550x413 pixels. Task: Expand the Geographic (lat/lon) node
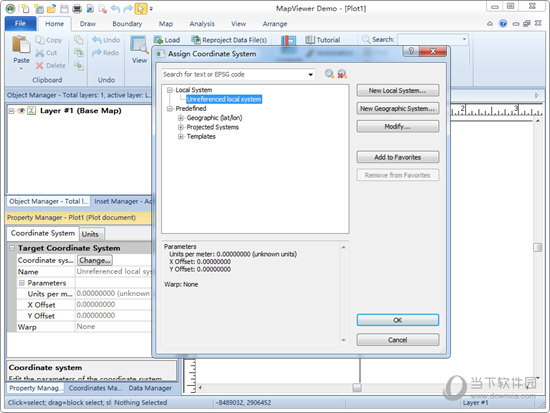[181, 118]
